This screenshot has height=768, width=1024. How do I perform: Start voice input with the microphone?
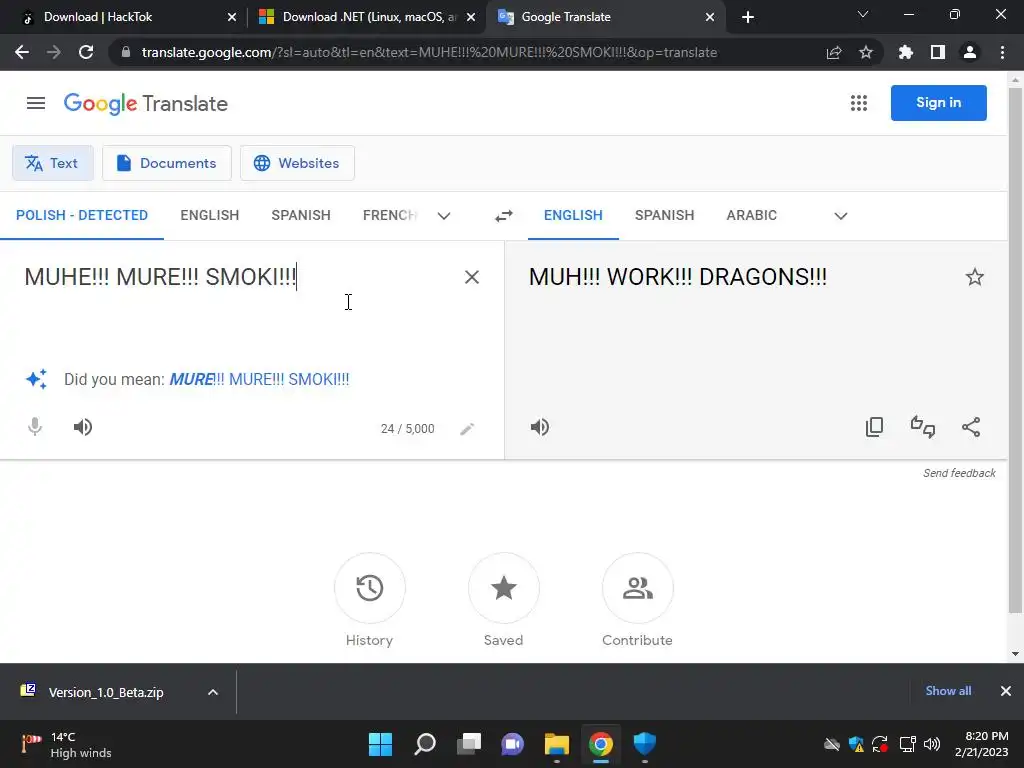point(35,427)
